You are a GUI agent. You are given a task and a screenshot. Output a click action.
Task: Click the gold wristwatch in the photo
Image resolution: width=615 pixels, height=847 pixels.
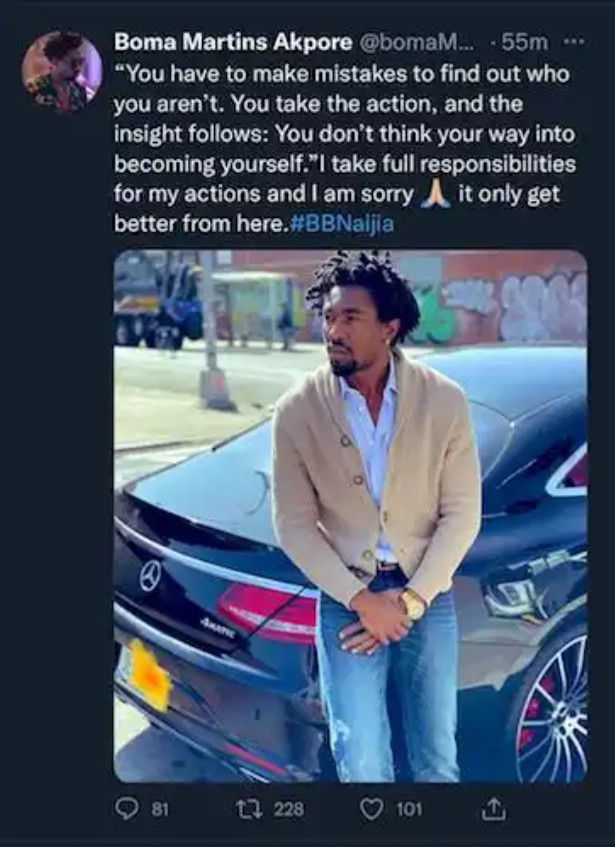click(x=413, y=604)
